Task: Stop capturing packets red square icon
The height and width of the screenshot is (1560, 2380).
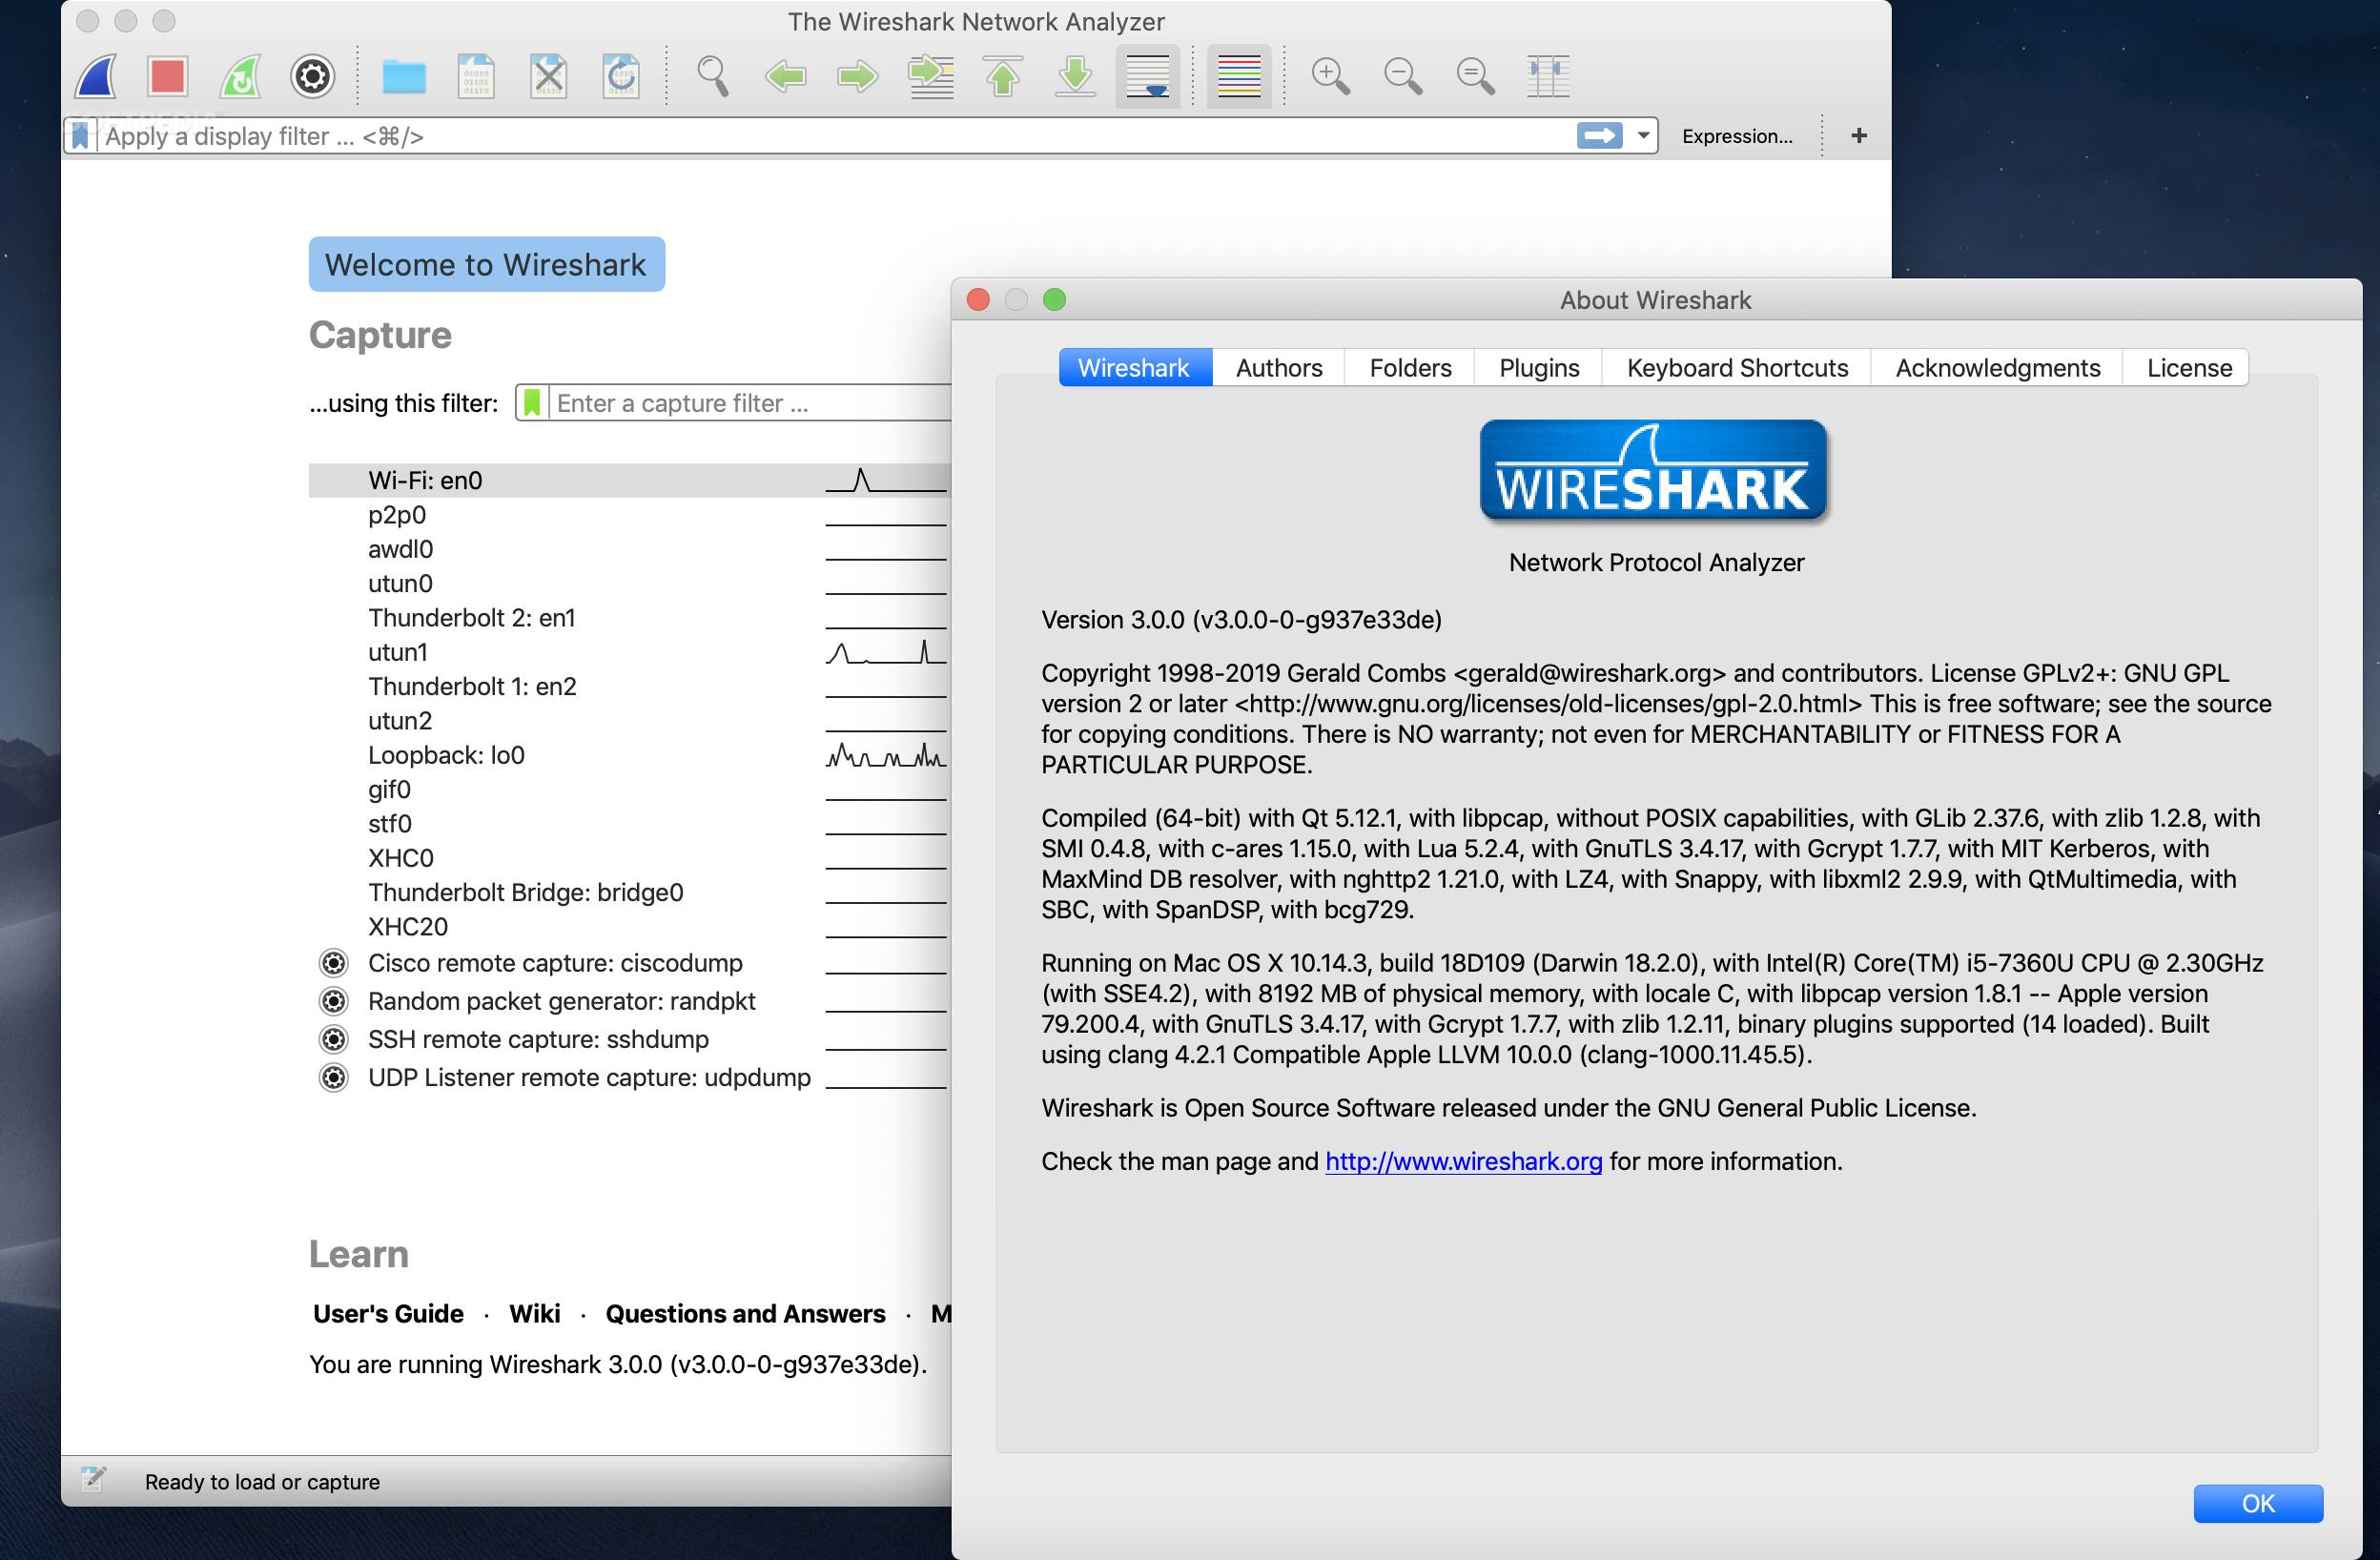Action: (167, 76)
